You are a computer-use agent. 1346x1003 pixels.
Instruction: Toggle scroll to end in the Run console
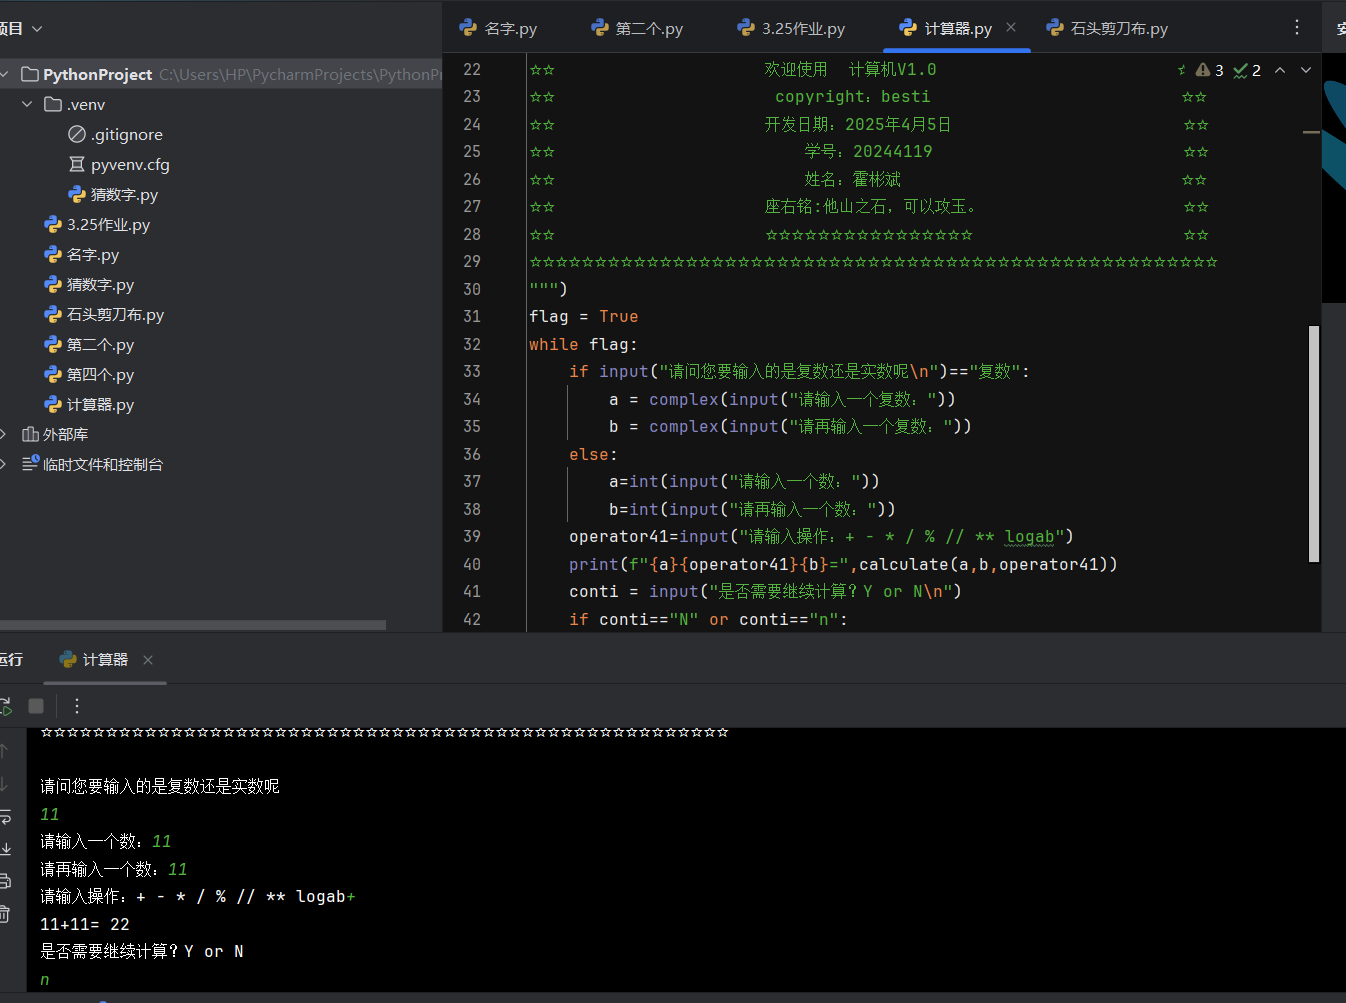[5, 849]
